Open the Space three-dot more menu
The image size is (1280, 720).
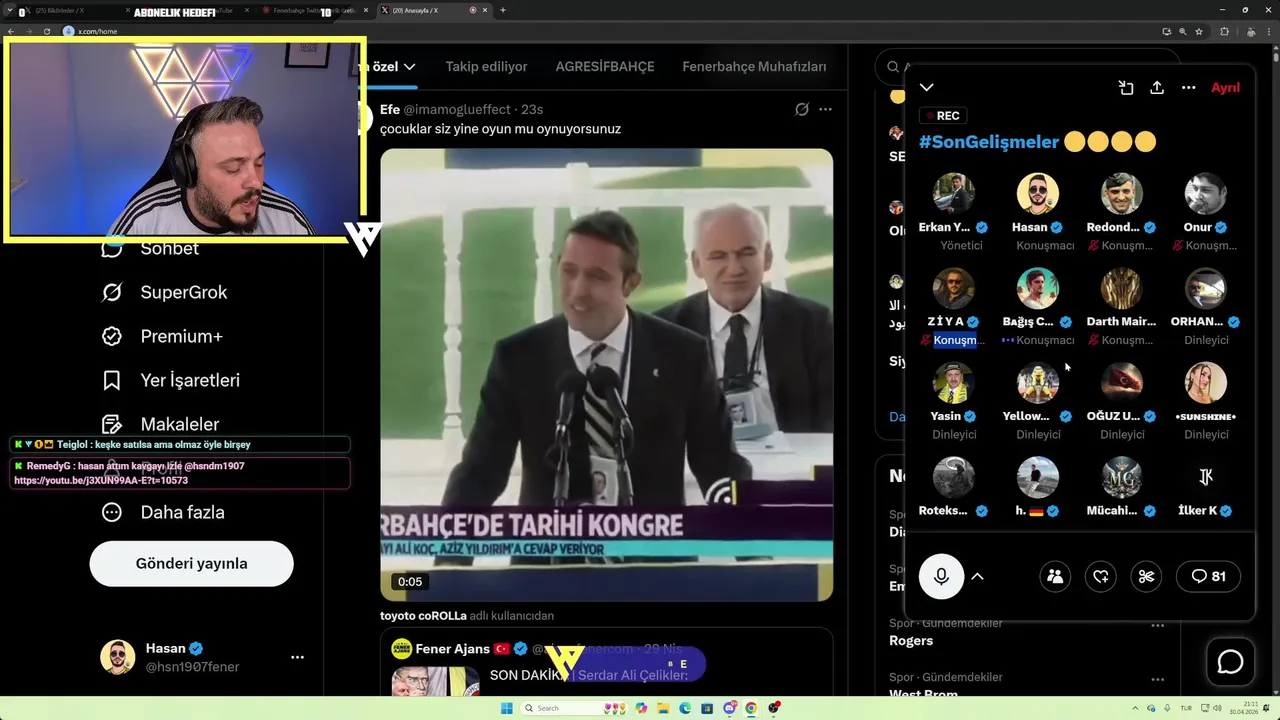[1189, 88]
